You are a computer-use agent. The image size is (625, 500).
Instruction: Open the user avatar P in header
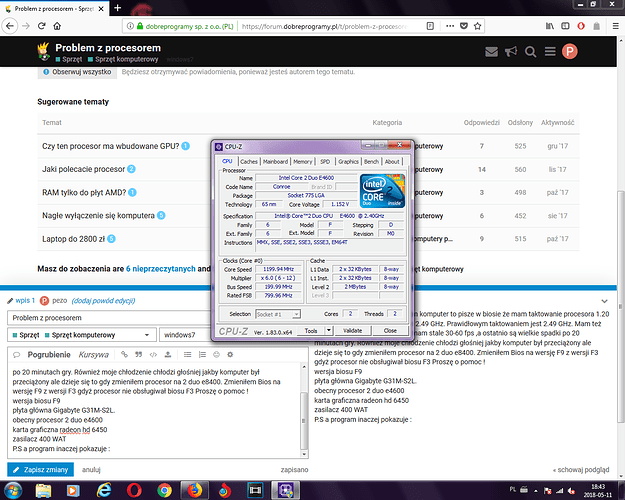[x=570, y=51]
